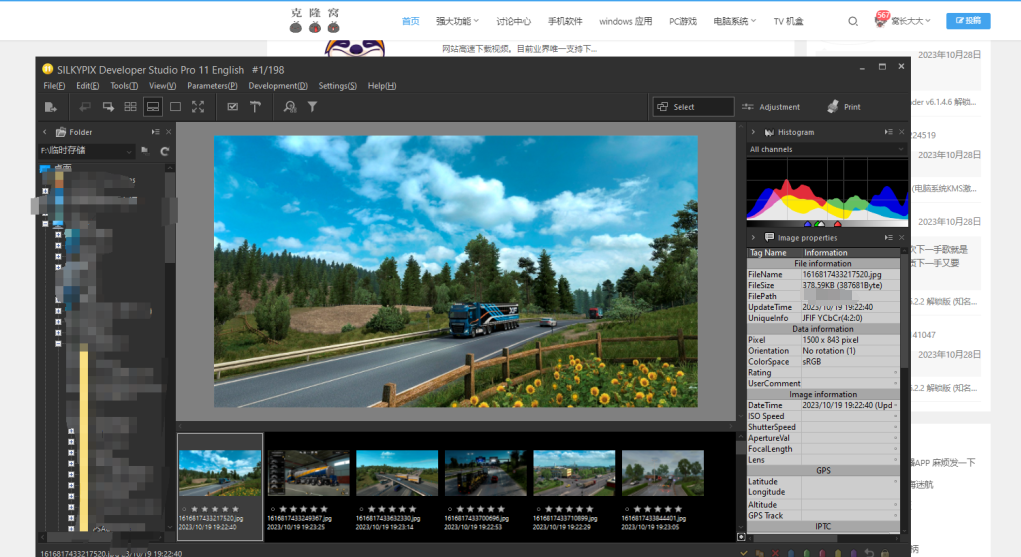Toggle mark circle under 1616817433632330.jpg thumbnail
This screenshot has width=1021, height=557.
[361, 509]
